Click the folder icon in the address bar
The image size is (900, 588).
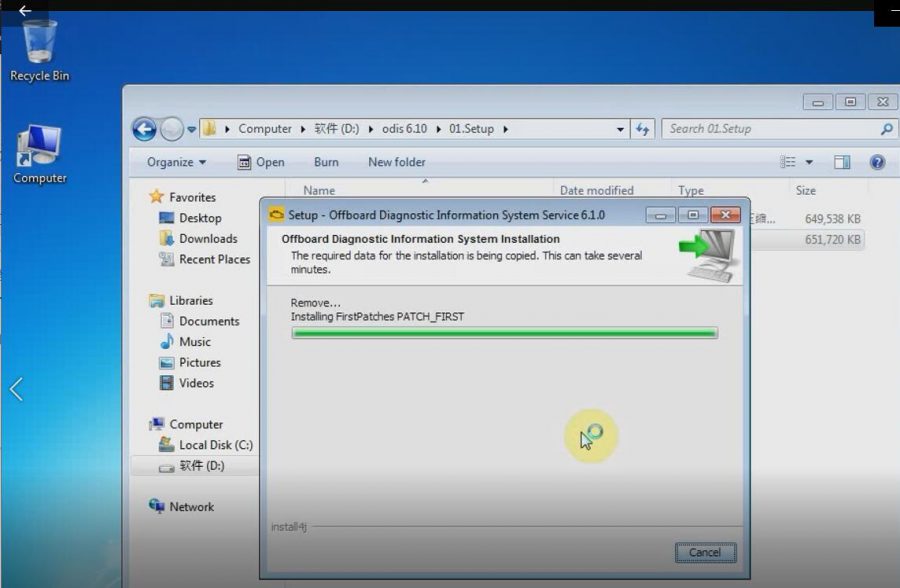tap(209, 128)
